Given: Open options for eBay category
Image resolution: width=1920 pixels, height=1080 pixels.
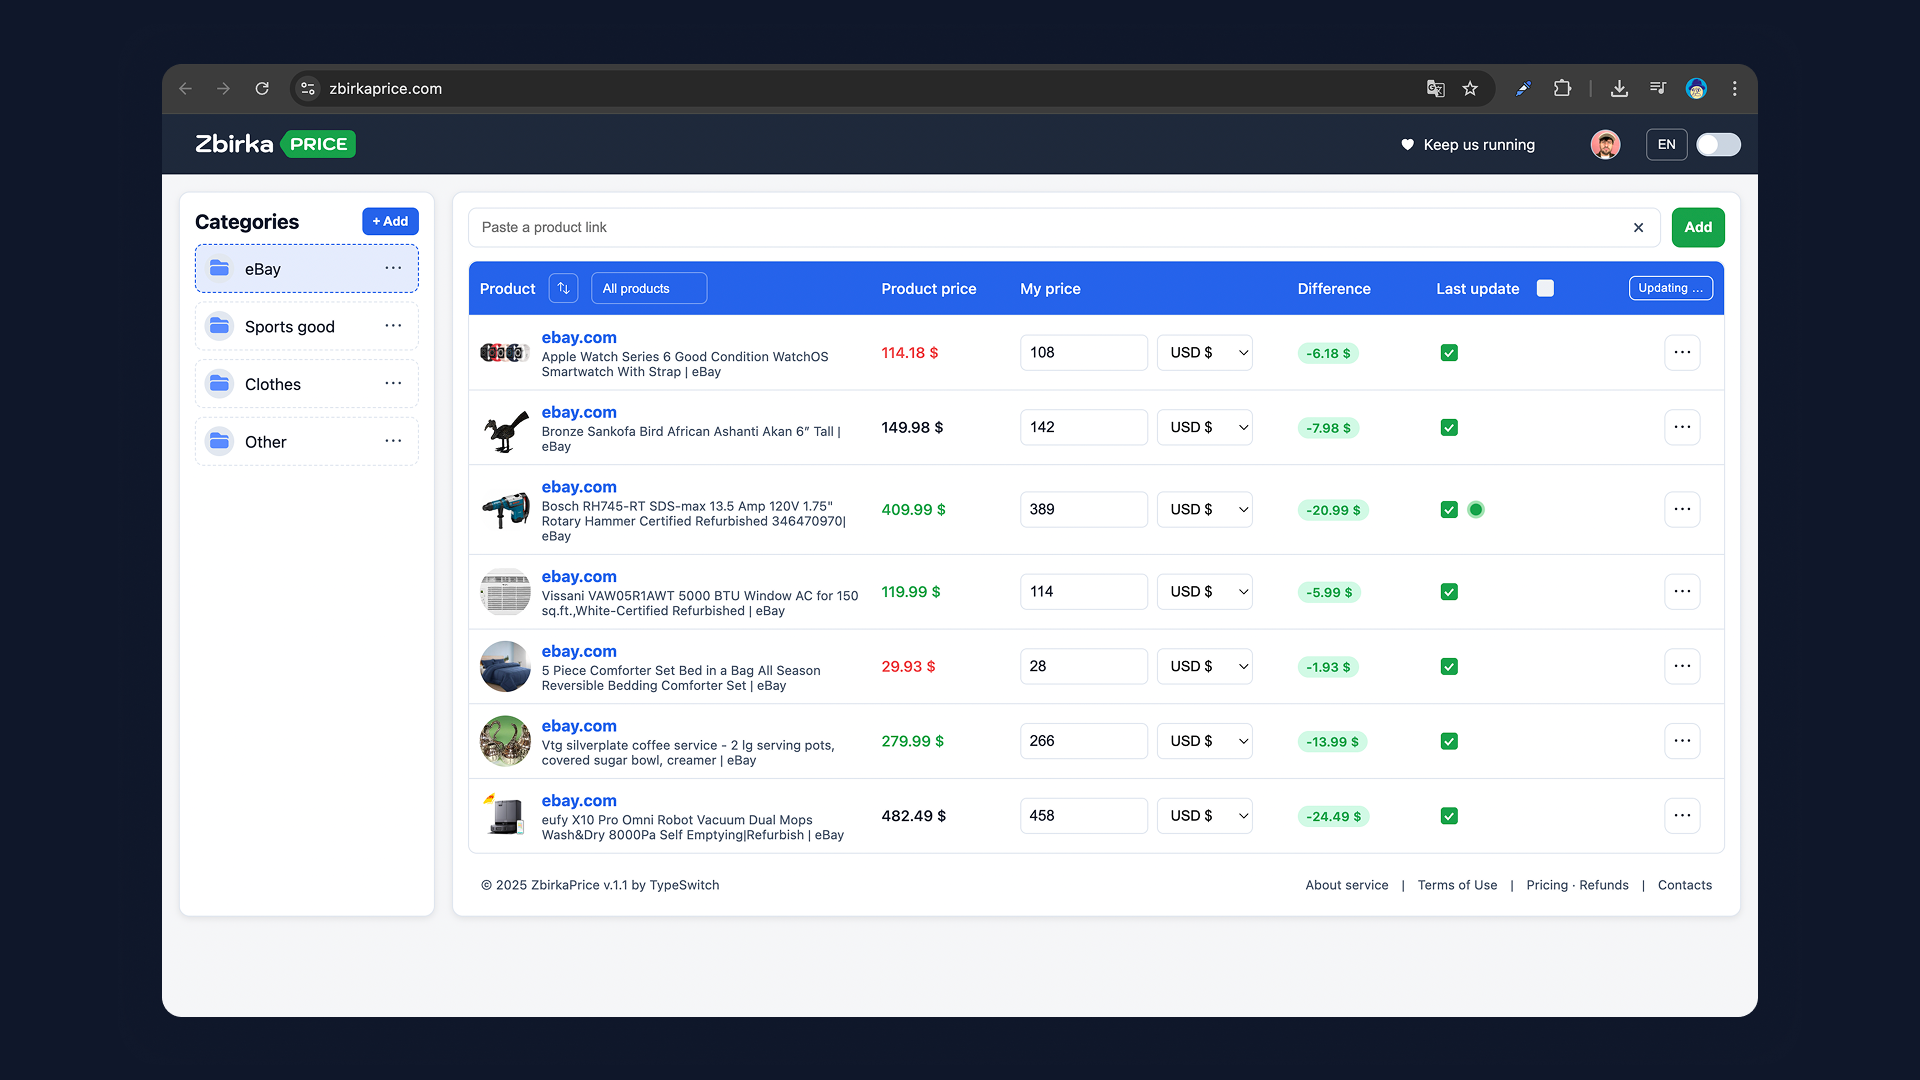Looking at the screenshot, I should pyautogui.click(x=393, y=268).
